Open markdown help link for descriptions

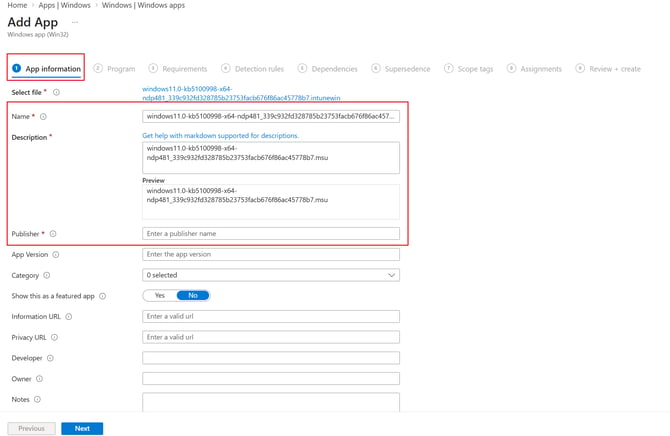(220, 136)
